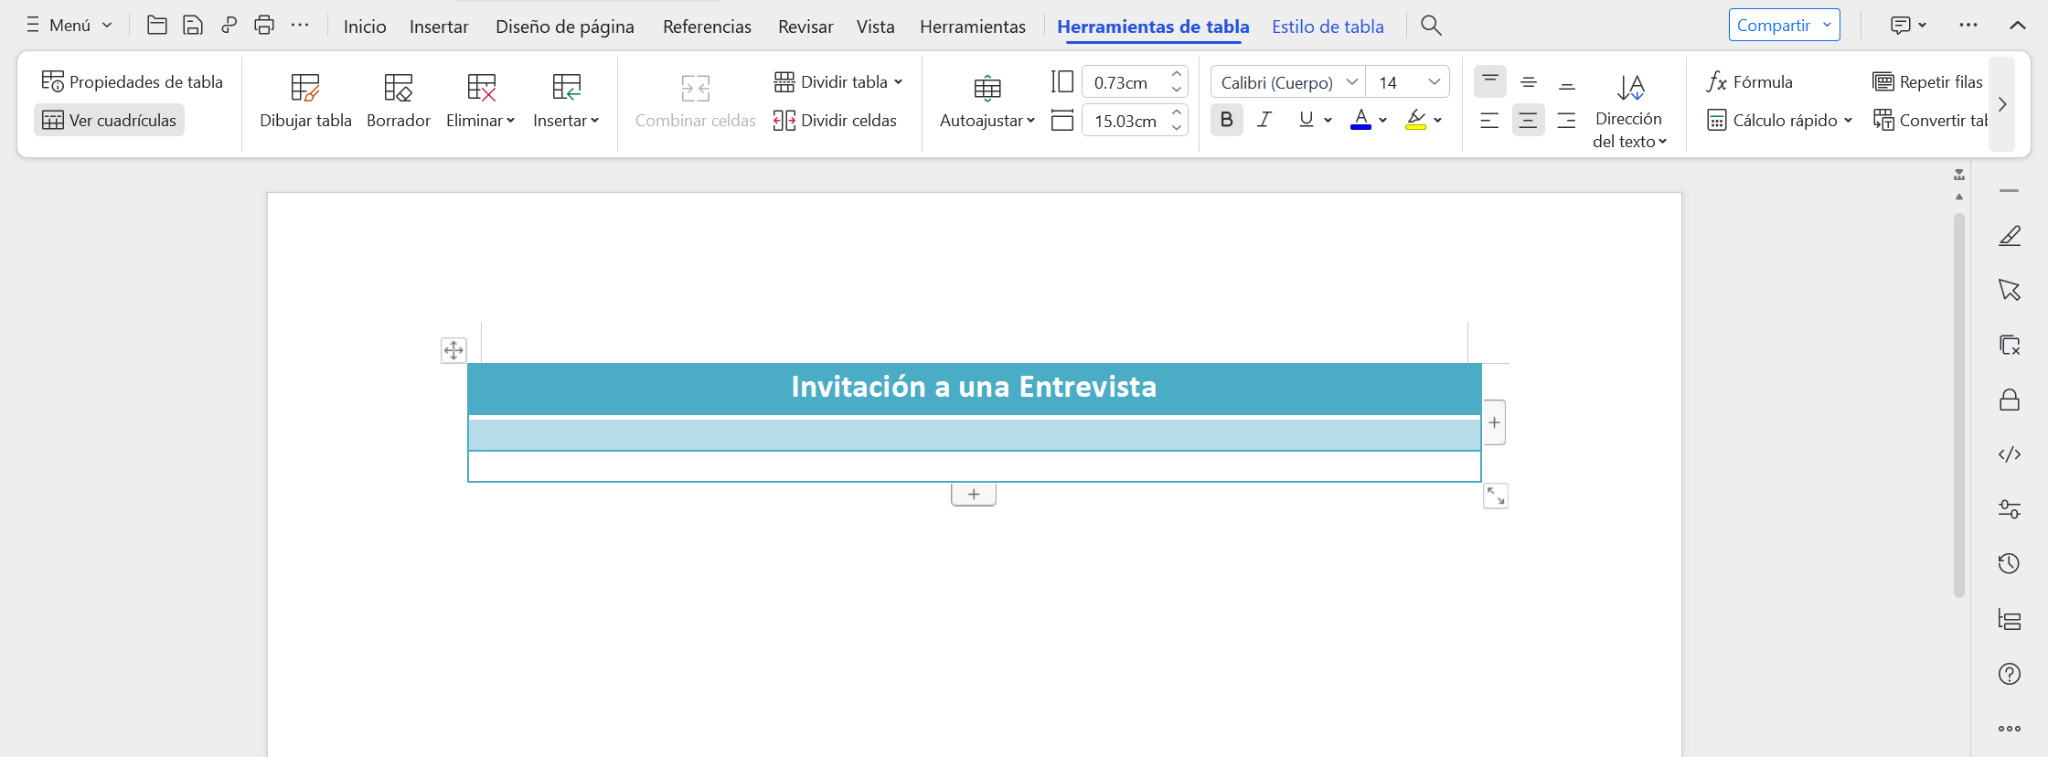Click Combinar celdas
This screenshot has width=2048, height=757.
696,101
